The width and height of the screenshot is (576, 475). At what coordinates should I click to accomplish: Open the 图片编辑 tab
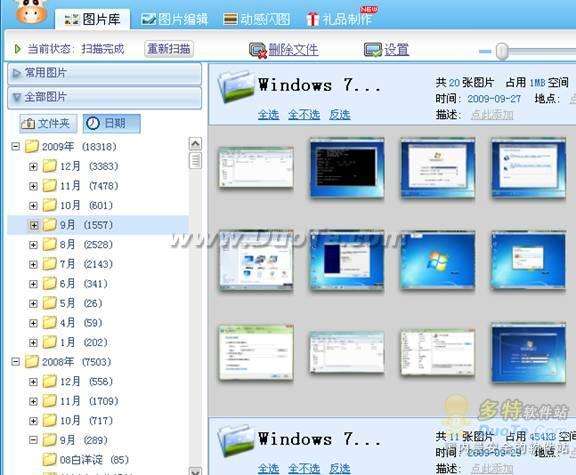(175, 19)
